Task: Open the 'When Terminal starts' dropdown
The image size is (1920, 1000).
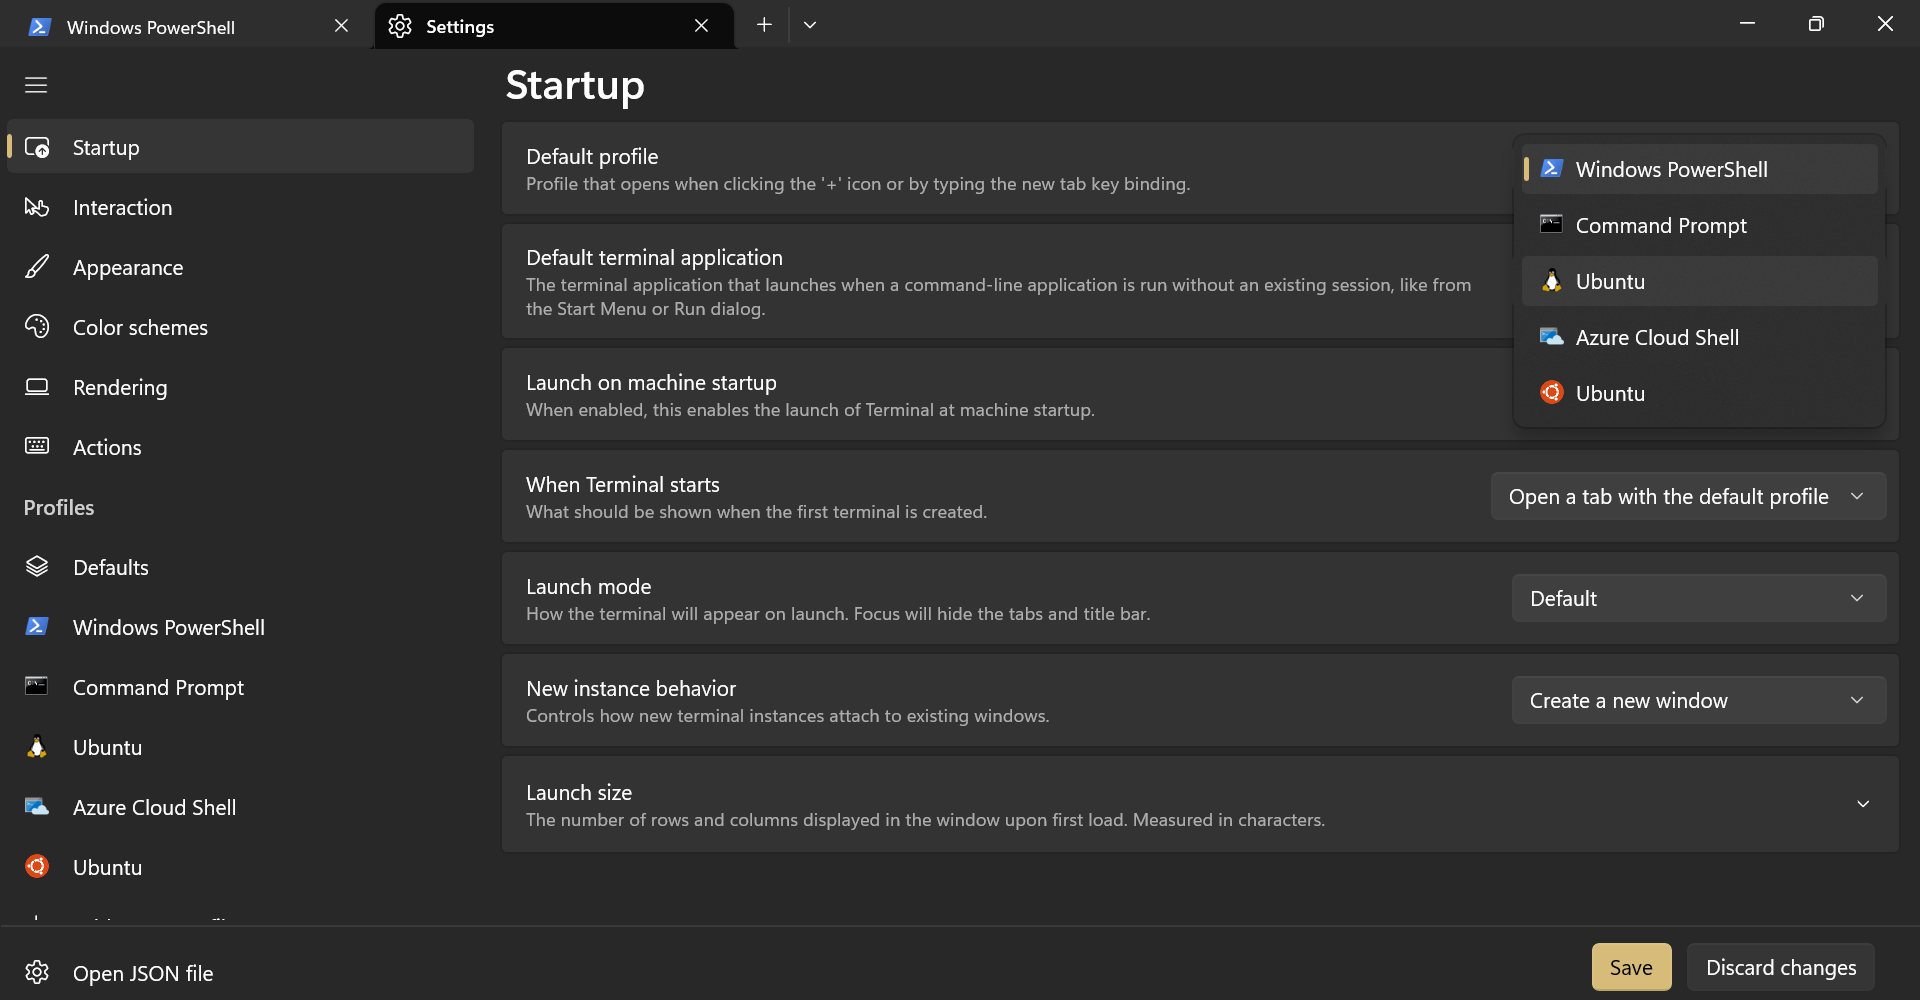Action: pos(1688,496)
